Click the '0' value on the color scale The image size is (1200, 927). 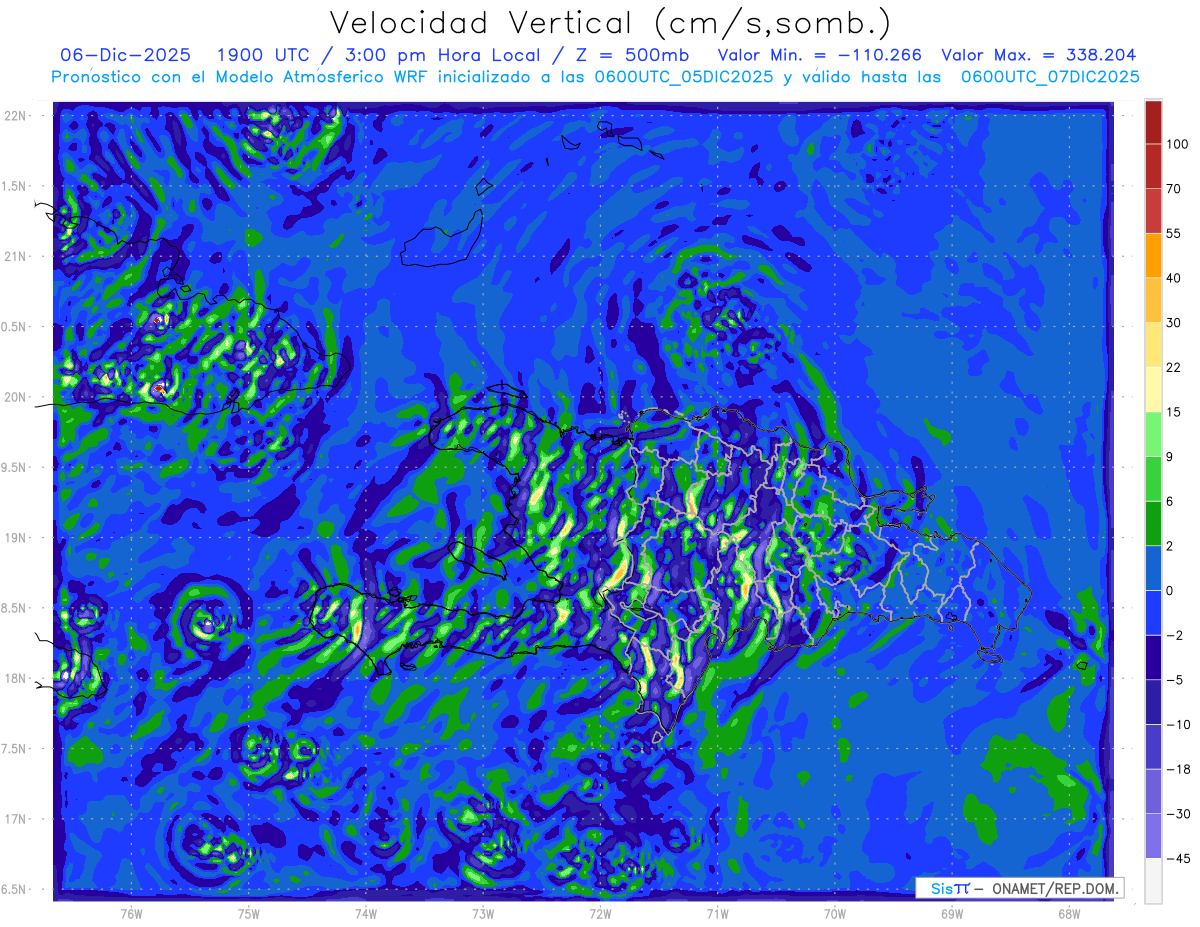pos(1170,590)
